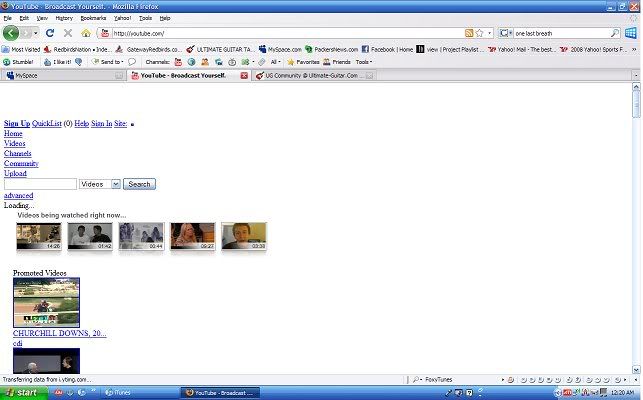Reload the current YouTube page
The height and width of the screenshot is (400, 643).
click(50, 33)
